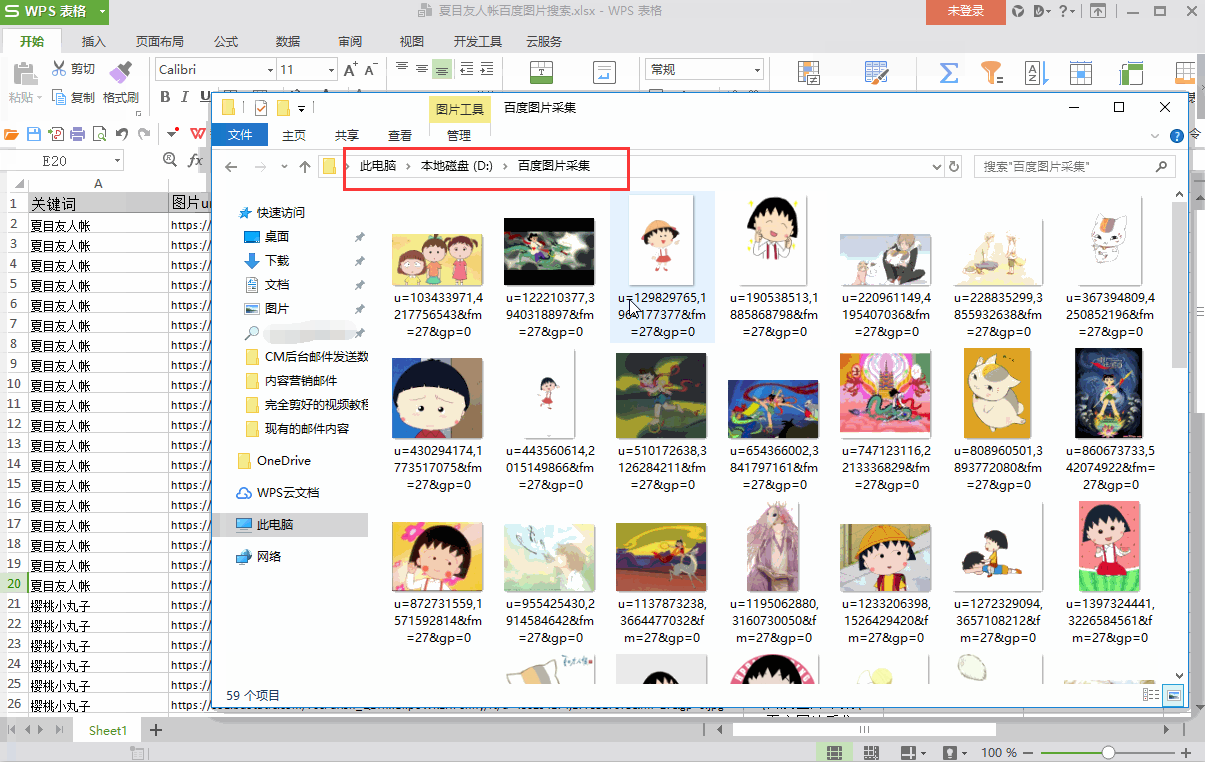Open the 插入 ribbon tab
This screenshot has height=762, width=1205.
[94, 41]
